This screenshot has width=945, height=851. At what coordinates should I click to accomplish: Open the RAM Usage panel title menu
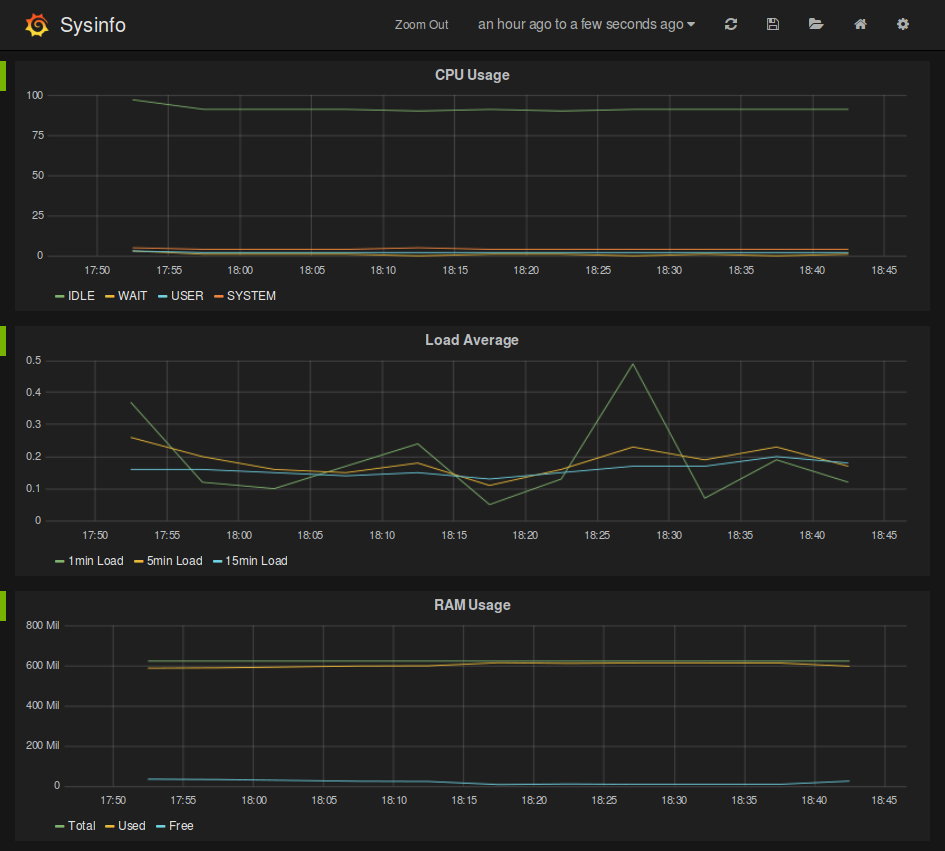(x=472, y=605)
